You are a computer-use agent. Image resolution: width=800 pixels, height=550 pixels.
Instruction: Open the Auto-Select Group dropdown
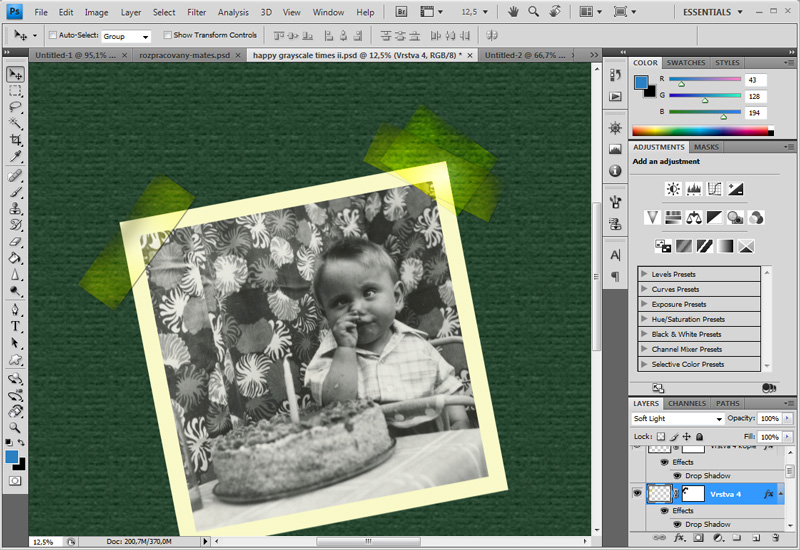click(126, 35)
